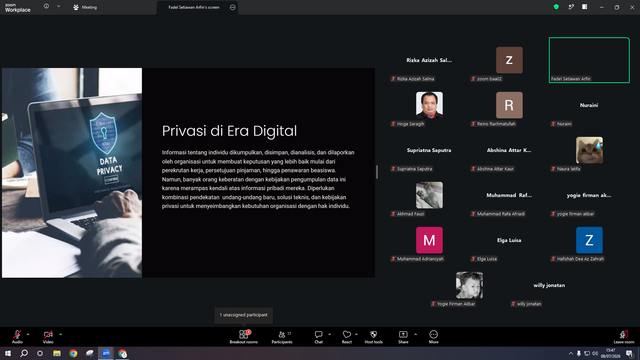Image resolution: width=640 pixels, height=360 pixels.
Task: Expand reactions arrow beside React
Action: click(x=356, y=334)
